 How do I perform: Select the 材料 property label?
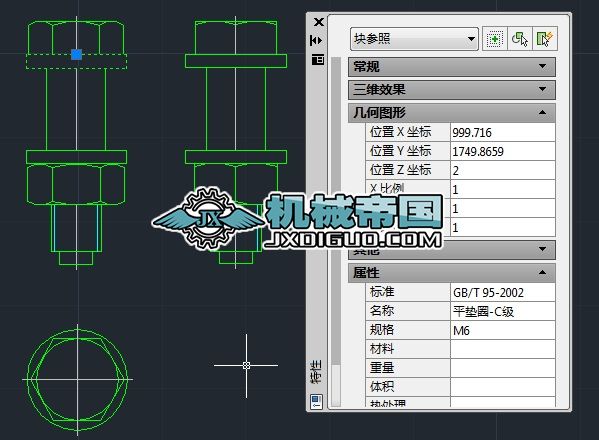click(x=408, y=349)
